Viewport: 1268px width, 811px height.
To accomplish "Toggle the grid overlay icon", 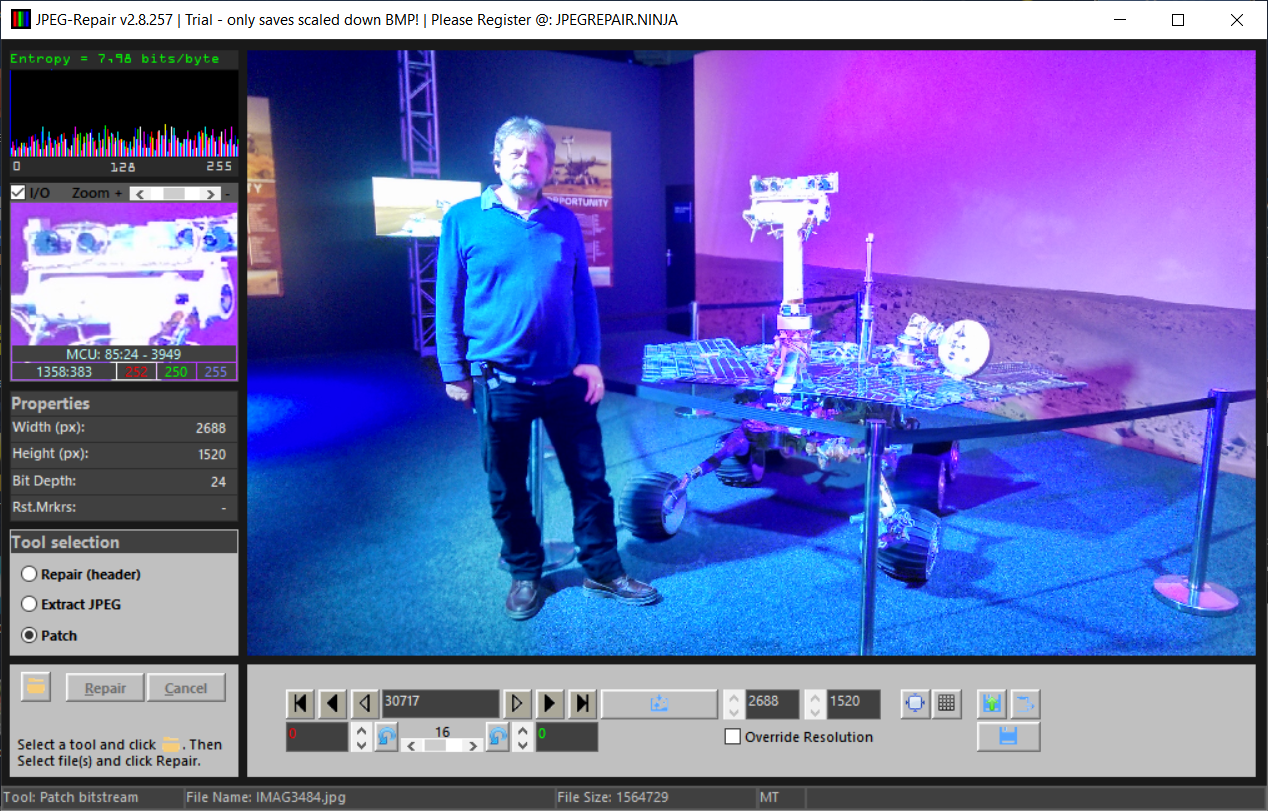I will click(946, 704).
